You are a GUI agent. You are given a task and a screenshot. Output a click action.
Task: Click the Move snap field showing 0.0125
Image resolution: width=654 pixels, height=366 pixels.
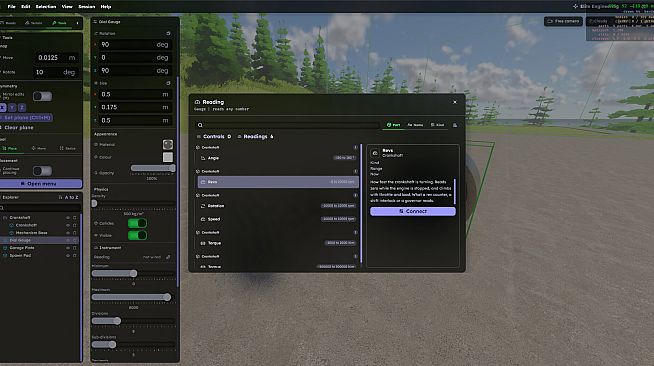56,58
